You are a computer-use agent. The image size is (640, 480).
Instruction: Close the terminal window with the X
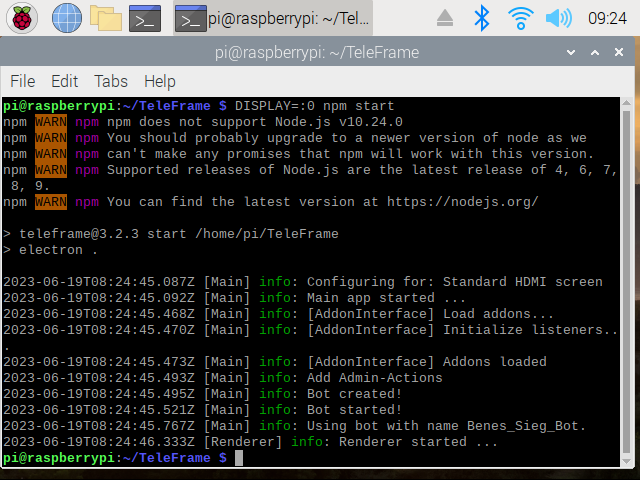click(x=619, y=52)
